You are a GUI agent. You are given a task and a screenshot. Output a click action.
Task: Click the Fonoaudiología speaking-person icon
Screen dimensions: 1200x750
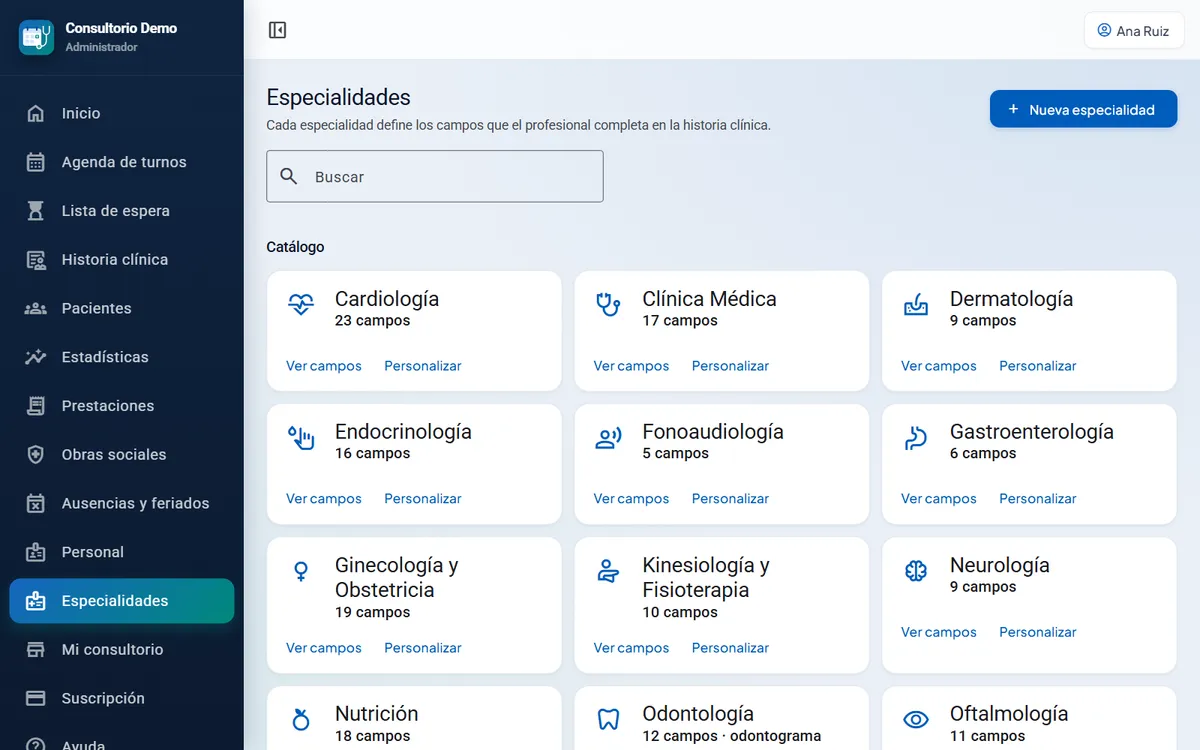(x=608, y=437)
